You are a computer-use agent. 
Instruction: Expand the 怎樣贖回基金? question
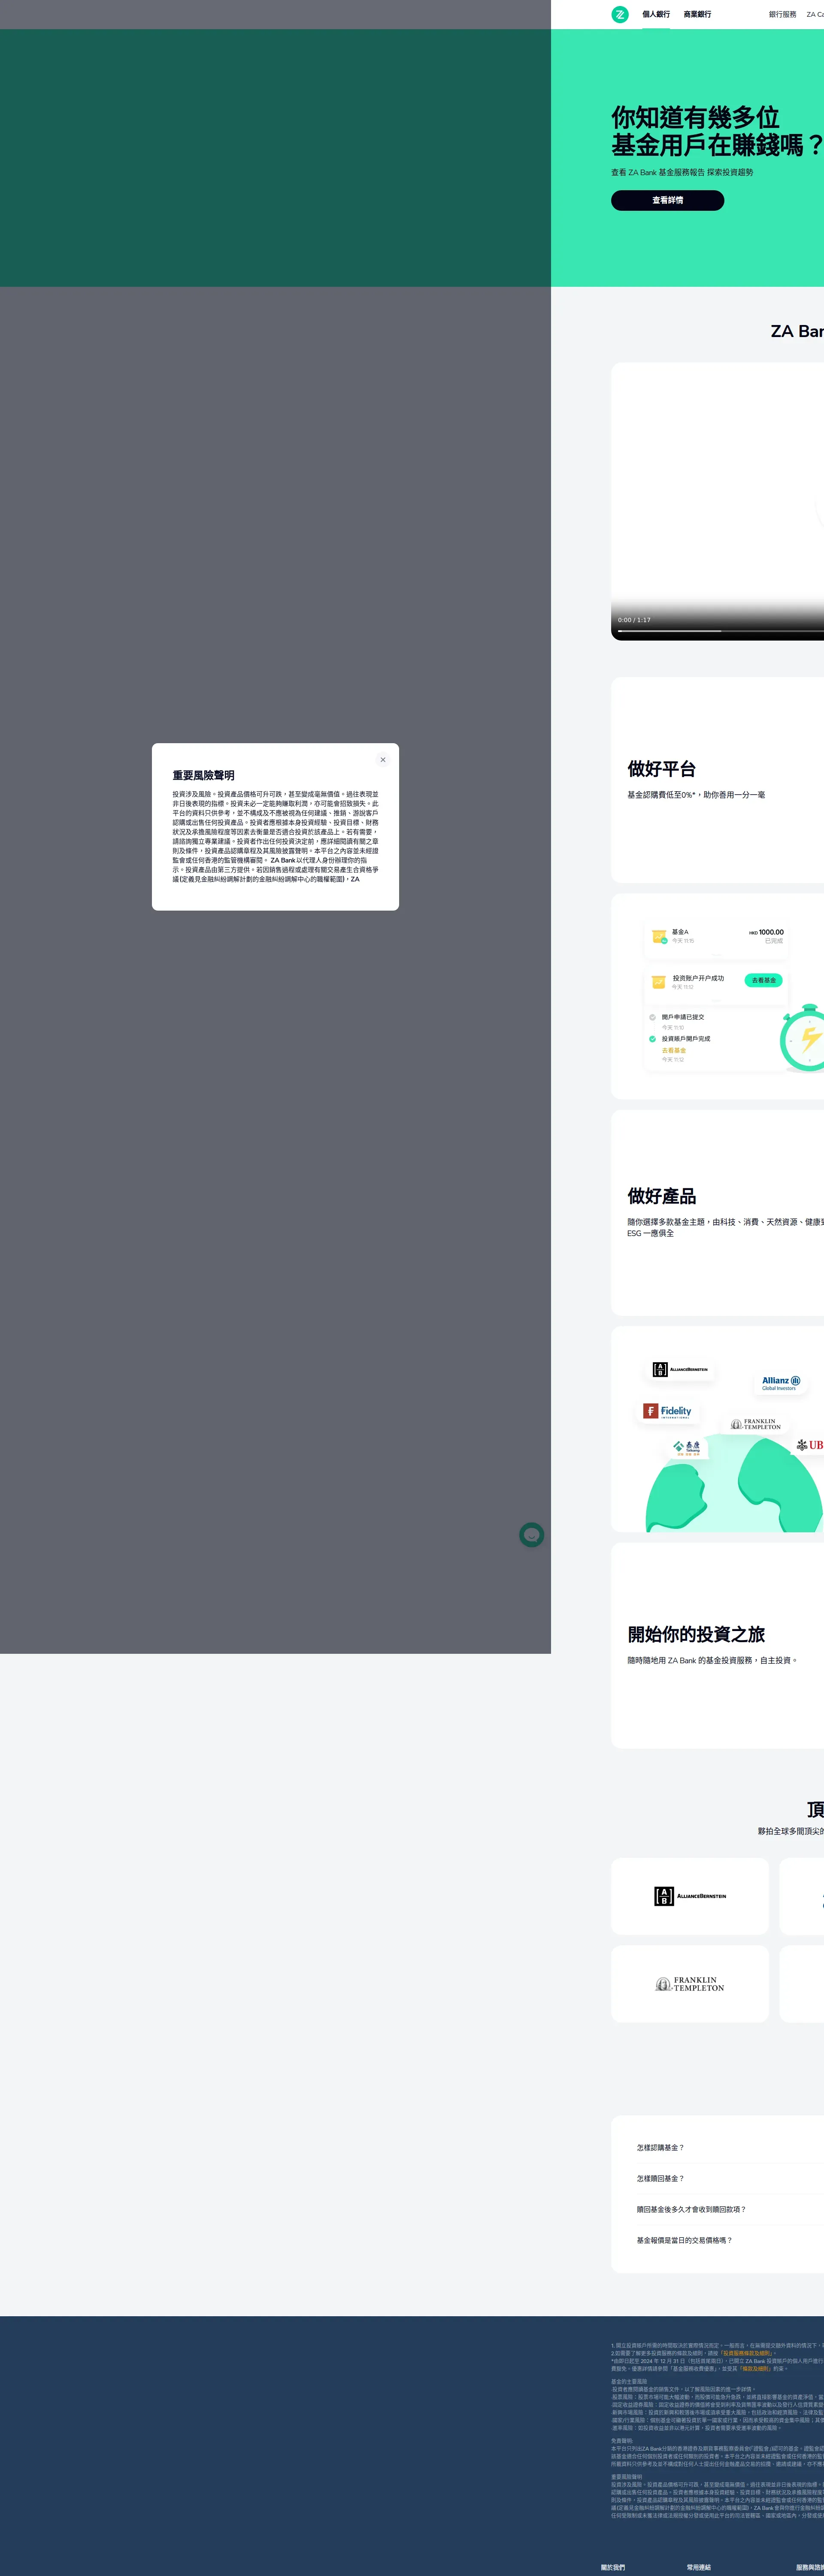[x=730, y=2179]
